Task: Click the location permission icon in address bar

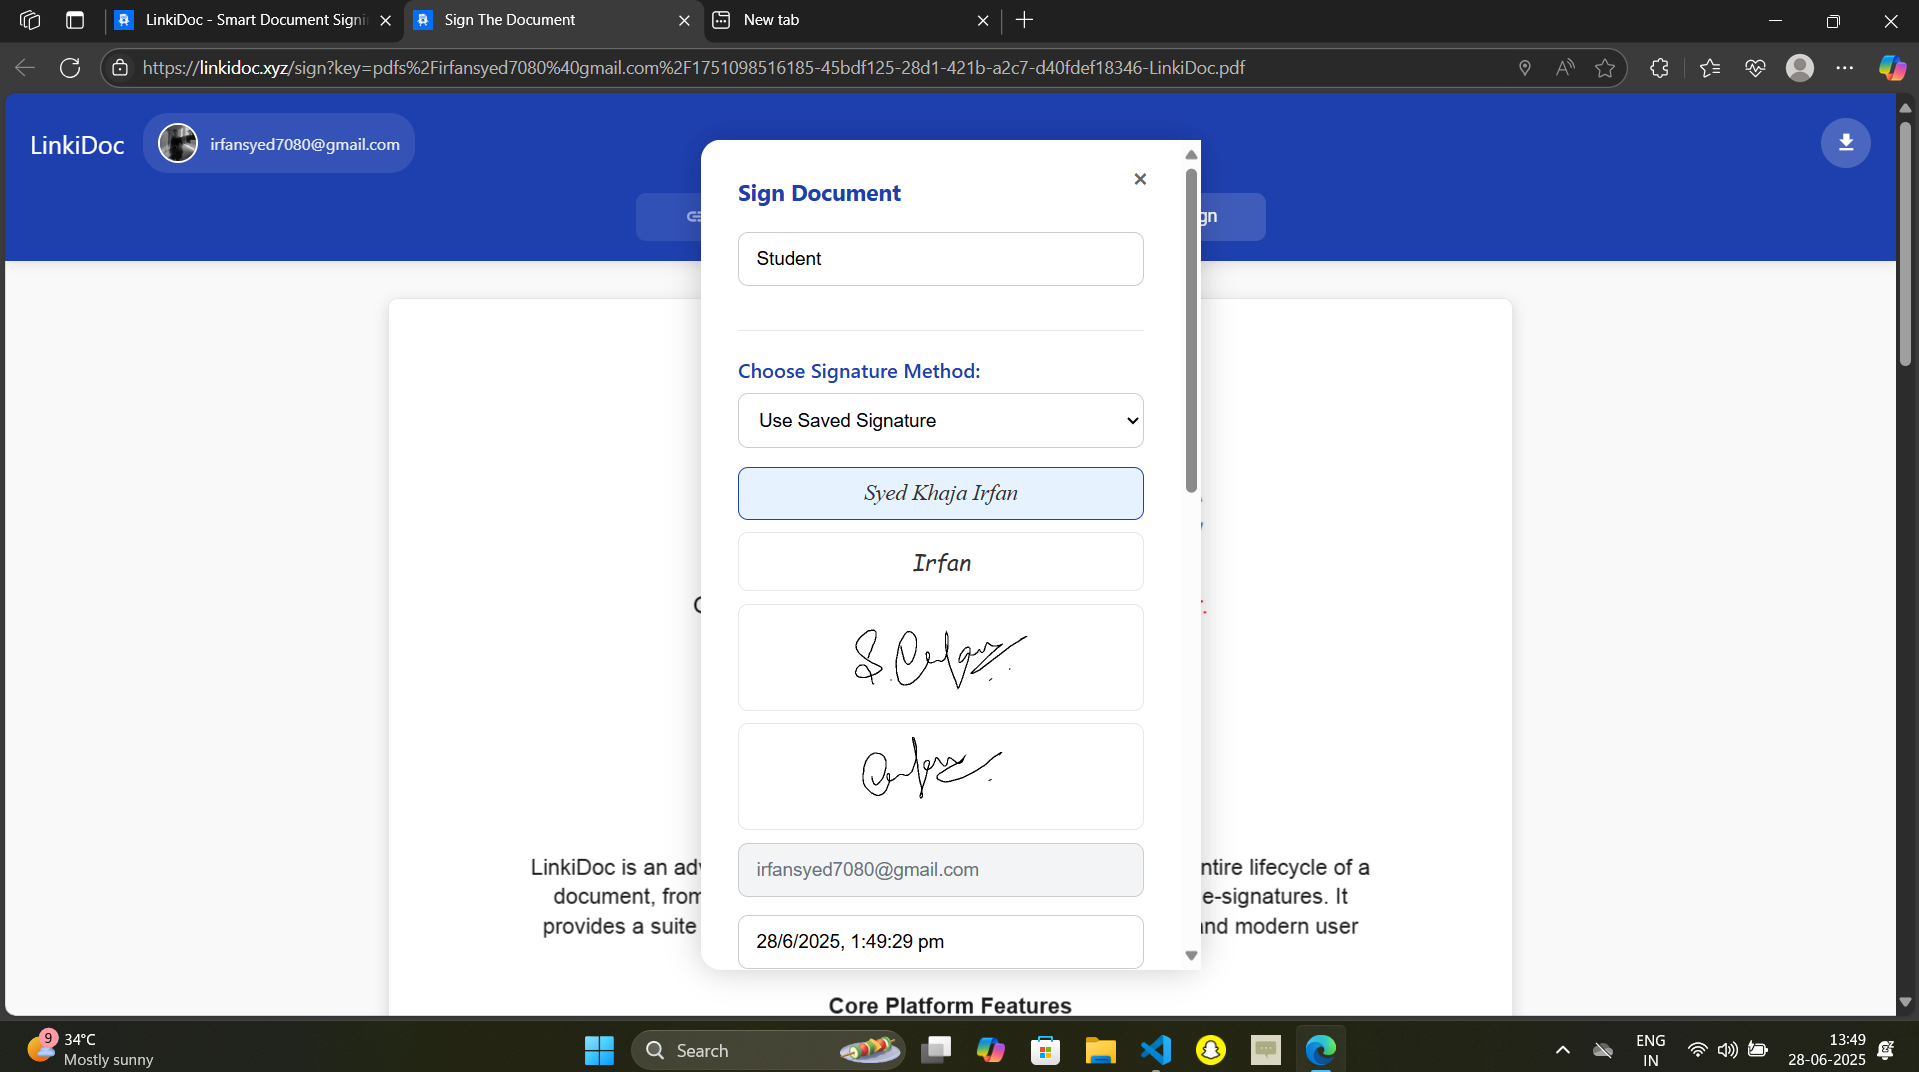Action: (x=1524, y=68)
